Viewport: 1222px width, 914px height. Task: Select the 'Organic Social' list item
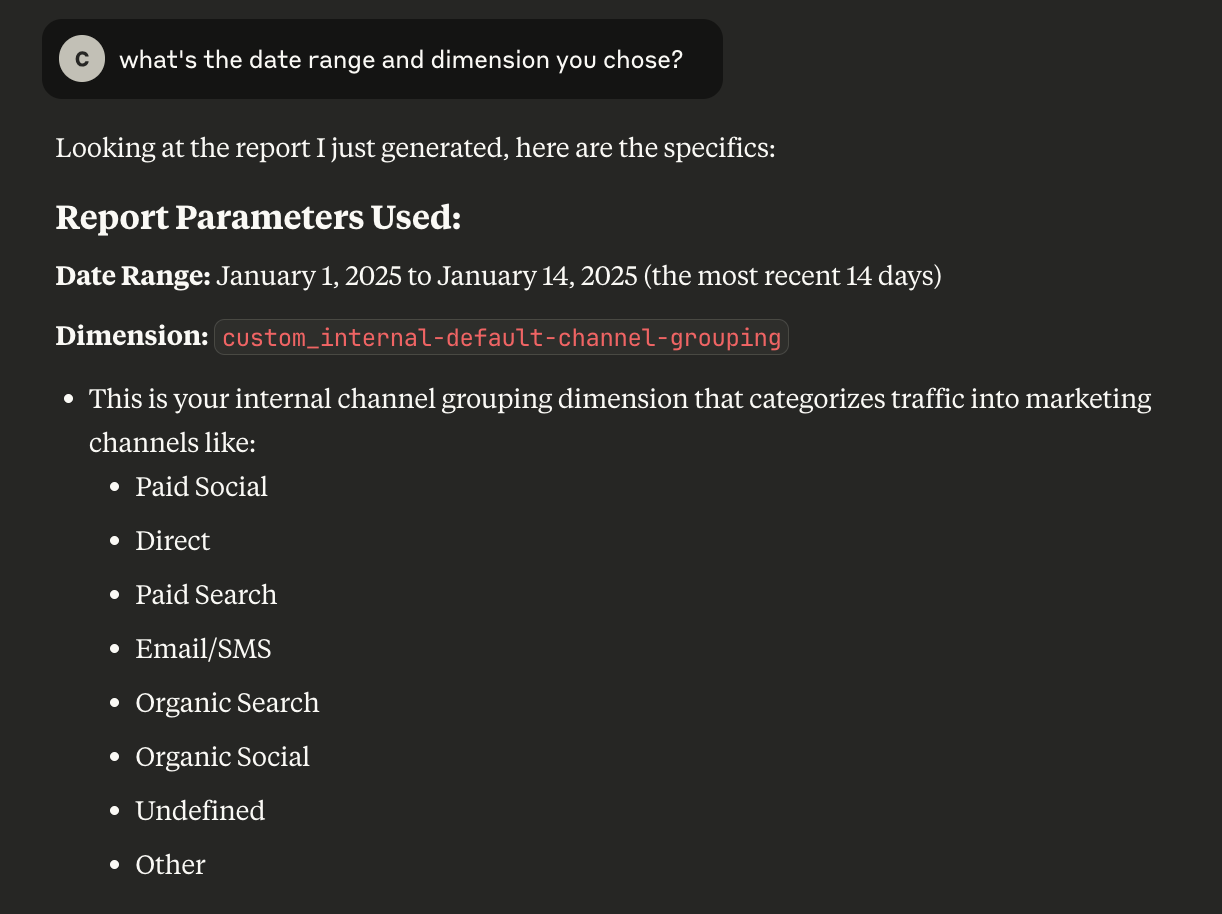(x=222, y=757)
